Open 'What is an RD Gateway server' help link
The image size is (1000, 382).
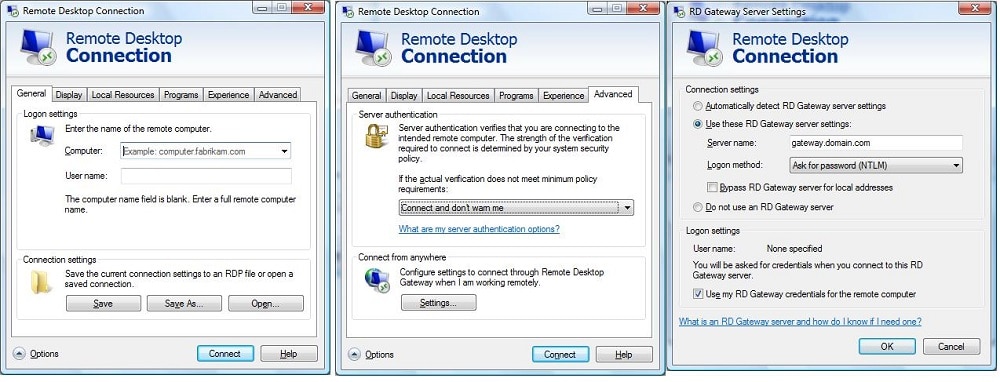pos(800,321)
